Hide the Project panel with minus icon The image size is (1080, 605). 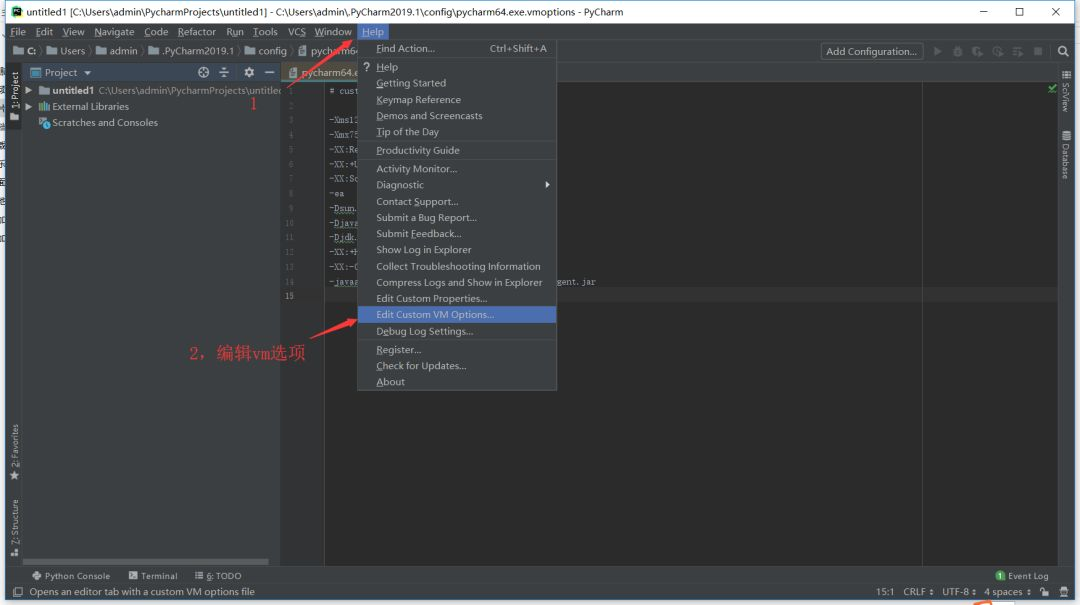[269, 72]
